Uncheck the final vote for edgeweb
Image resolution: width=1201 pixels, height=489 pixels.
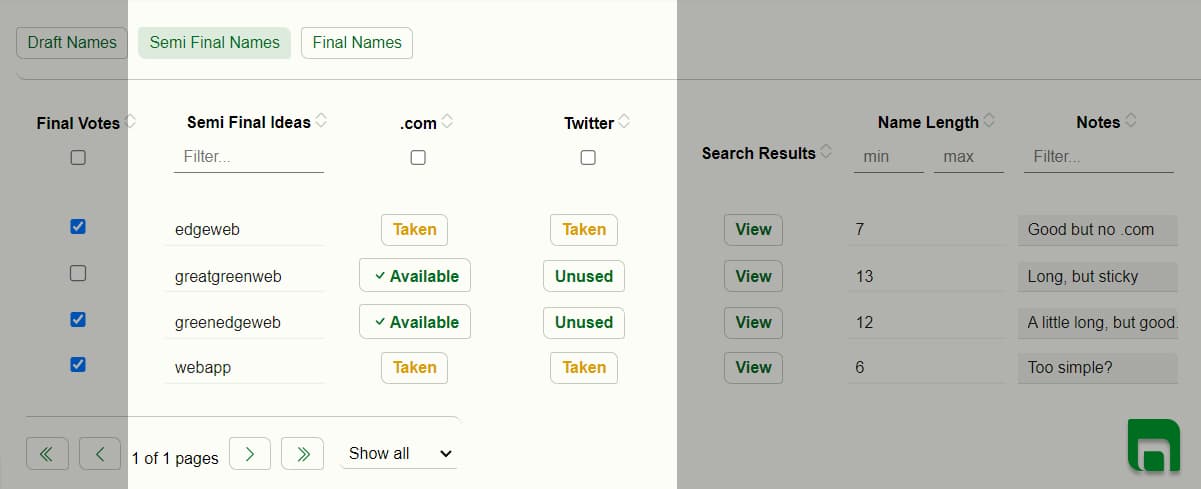(78, 227)
